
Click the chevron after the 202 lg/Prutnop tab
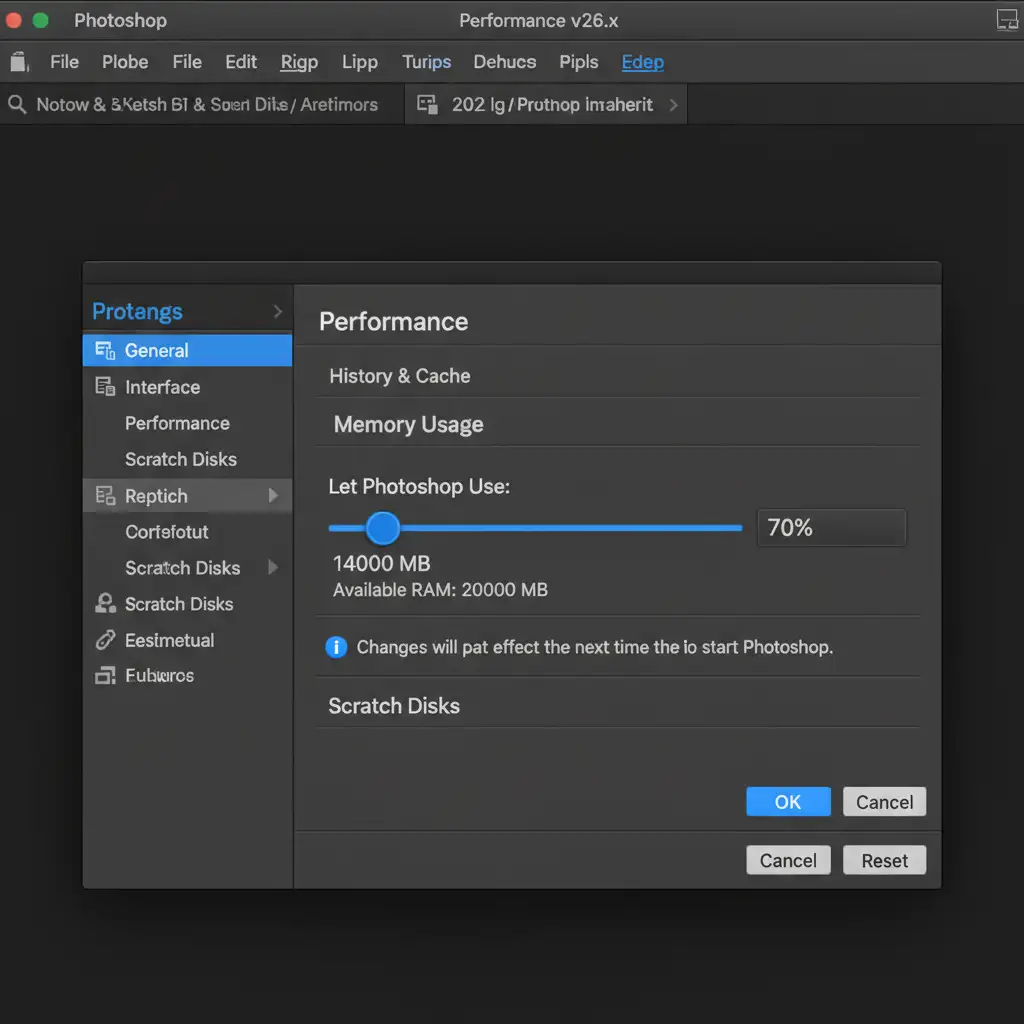pyautogui.click(x=673, y=104)
